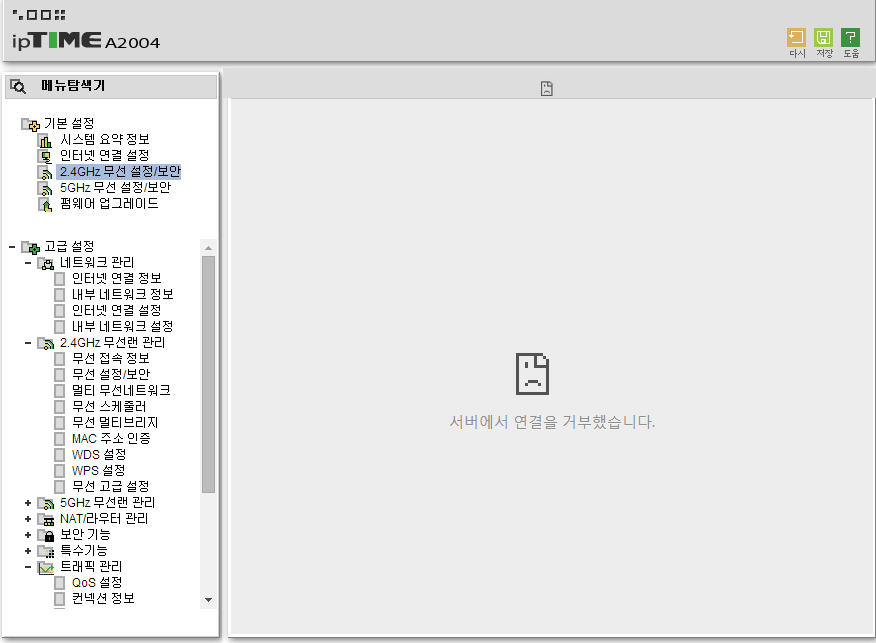
Task: Expand the 5GHz 무선랜 관리 node
Action: pyautogui.click(x=28, y=503)
